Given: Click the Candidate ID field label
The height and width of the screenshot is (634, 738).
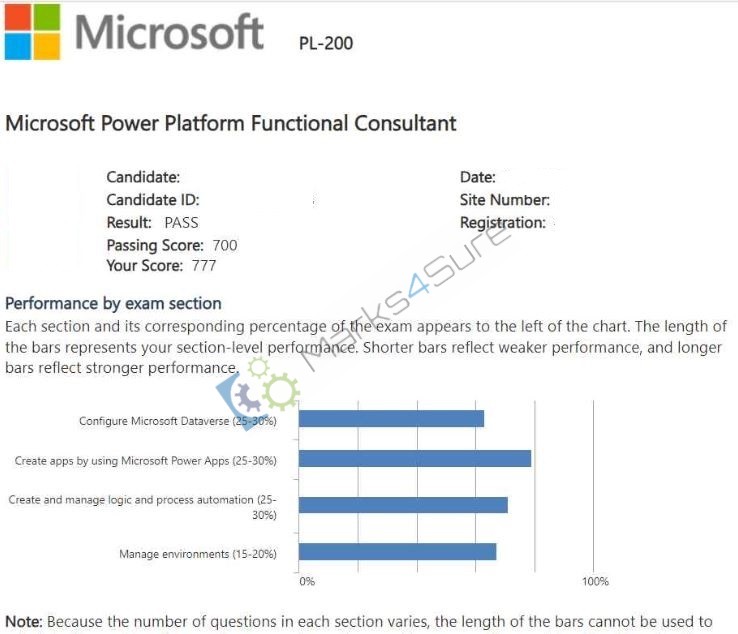Looking at the screenshot, I should click(x=153, y=200).
